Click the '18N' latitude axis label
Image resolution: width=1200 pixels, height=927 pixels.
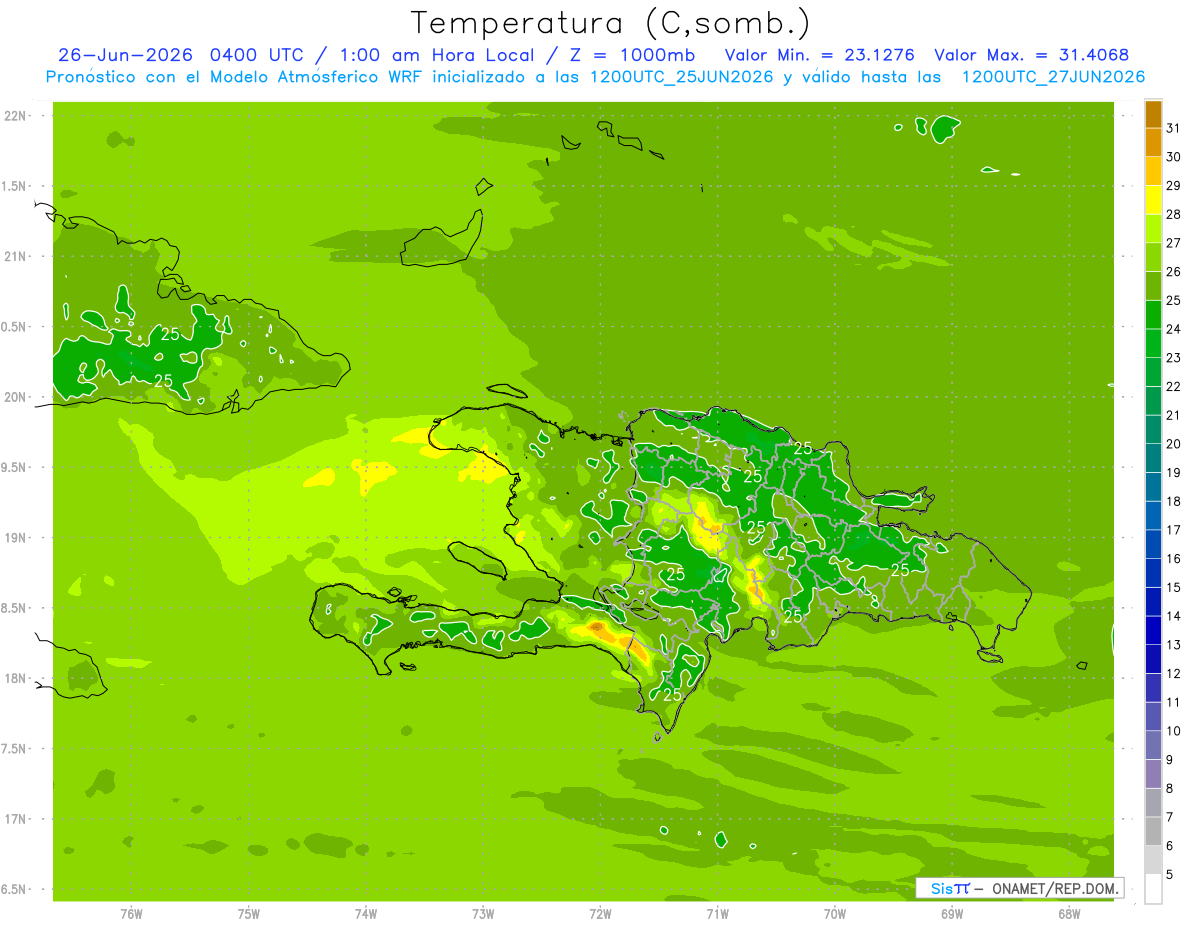coord(14,679)
